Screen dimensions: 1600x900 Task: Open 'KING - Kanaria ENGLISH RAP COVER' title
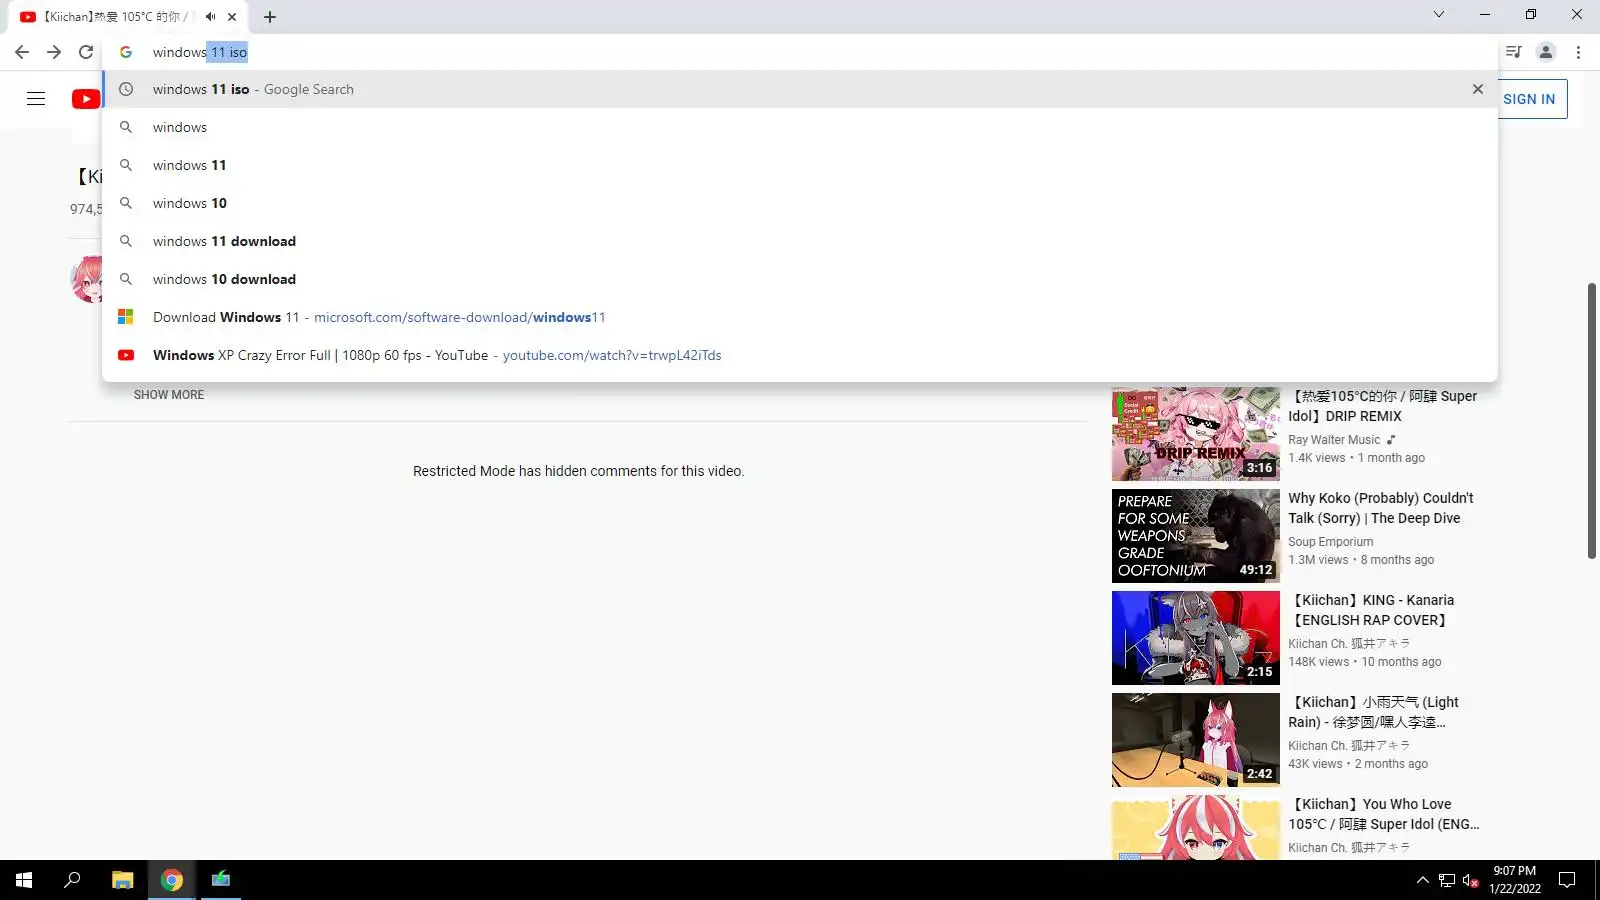1371,610
